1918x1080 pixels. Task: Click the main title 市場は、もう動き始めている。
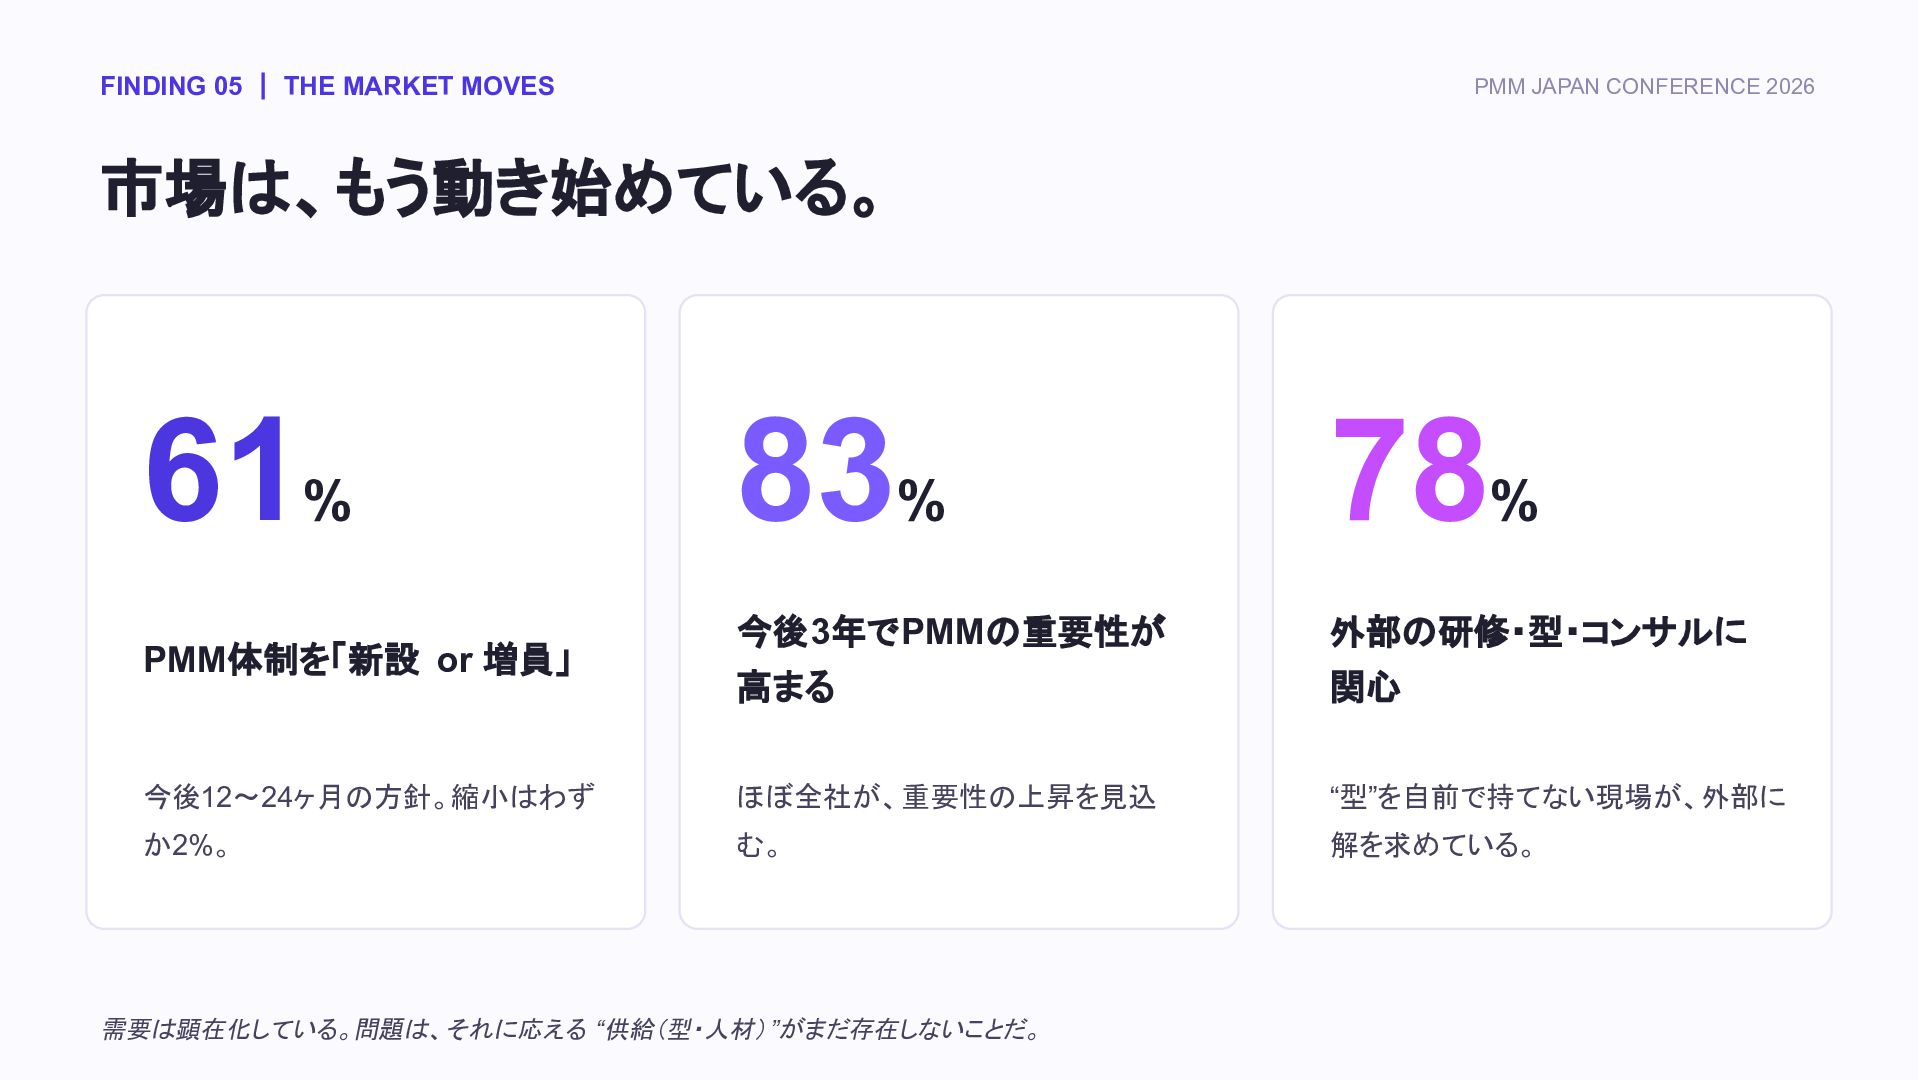[491, 188]
